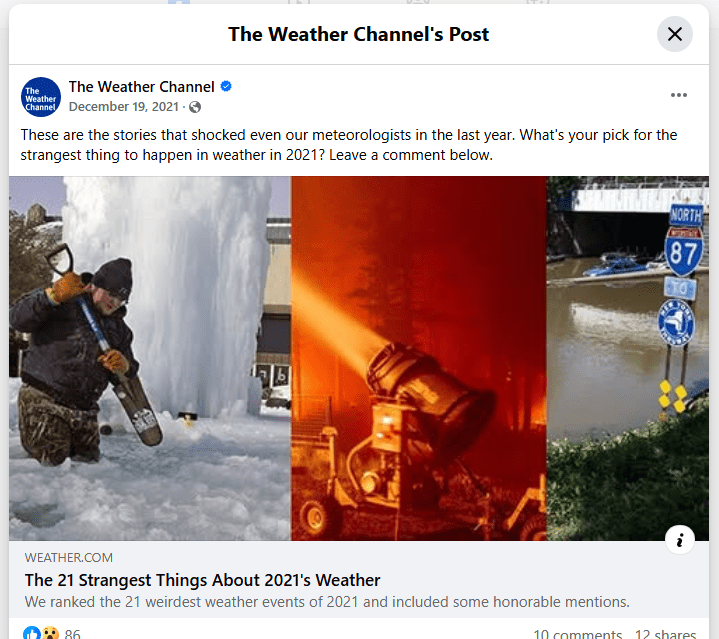Click the article description text
Screen dimensions: 719x639
pos(327,601)
